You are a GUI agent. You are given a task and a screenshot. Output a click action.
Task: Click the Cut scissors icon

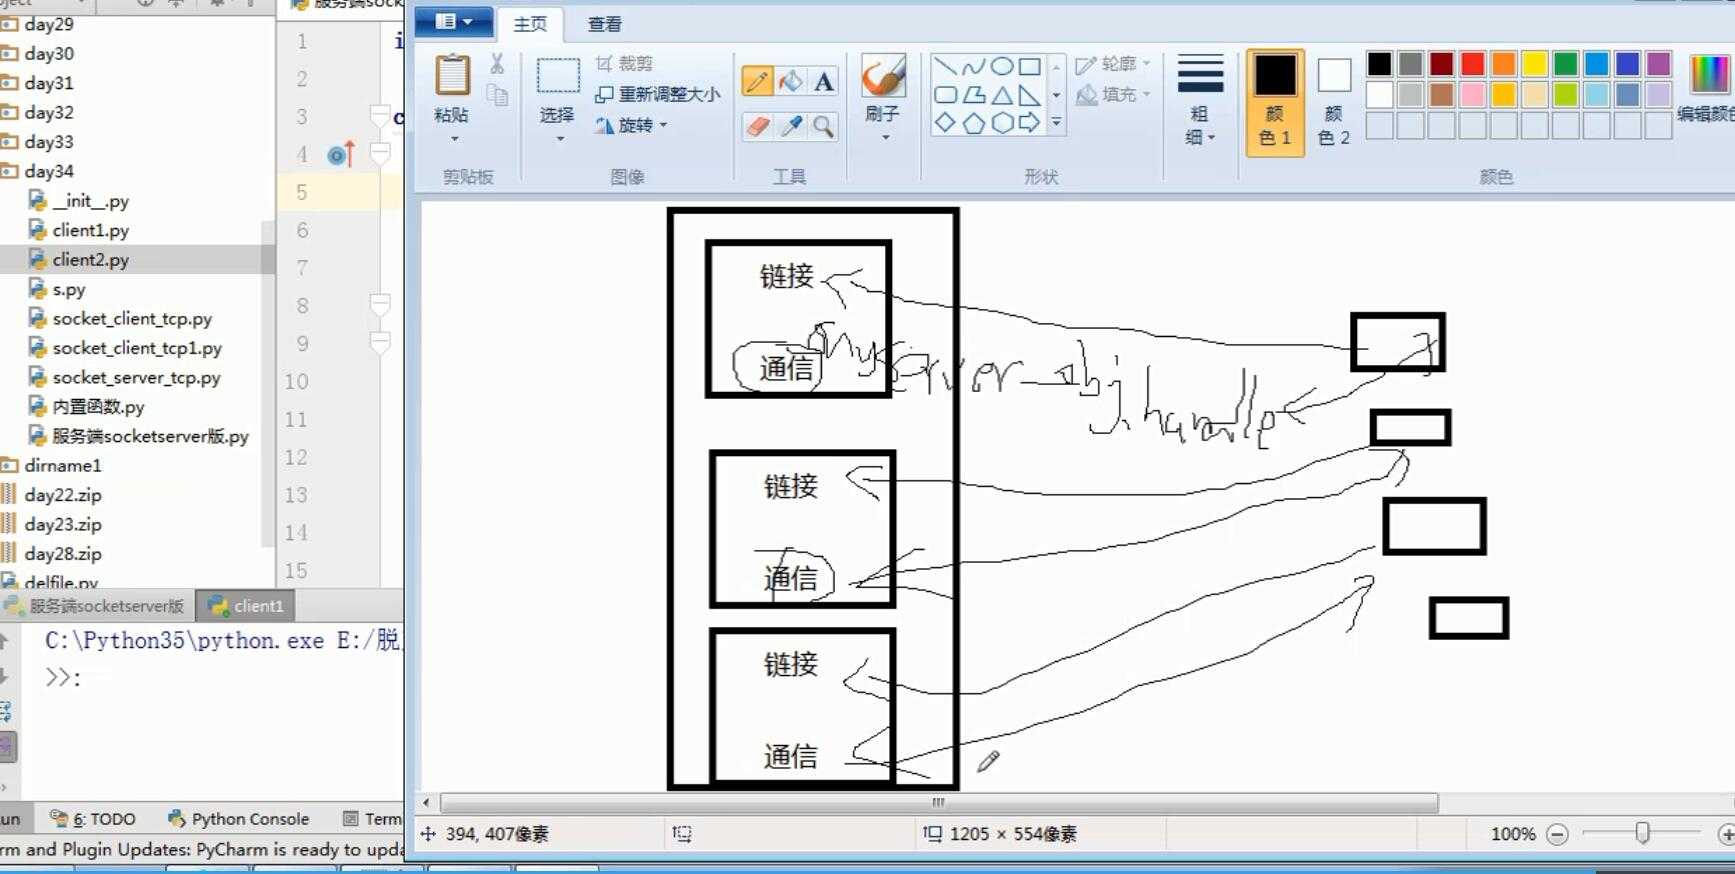coord(497,65)
